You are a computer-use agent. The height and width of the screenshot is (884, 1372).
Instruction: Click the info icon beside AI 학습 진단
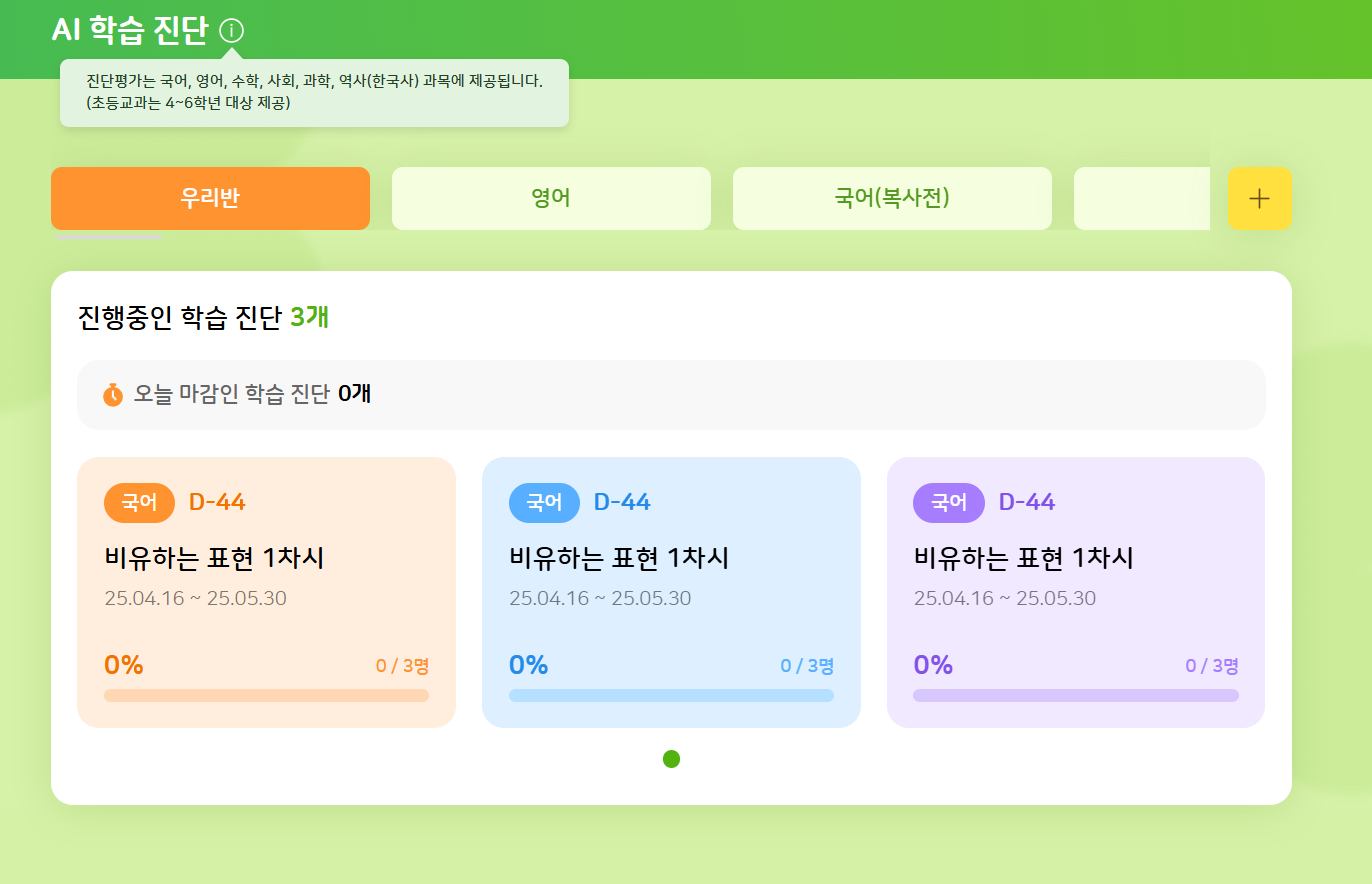(231, 31)
